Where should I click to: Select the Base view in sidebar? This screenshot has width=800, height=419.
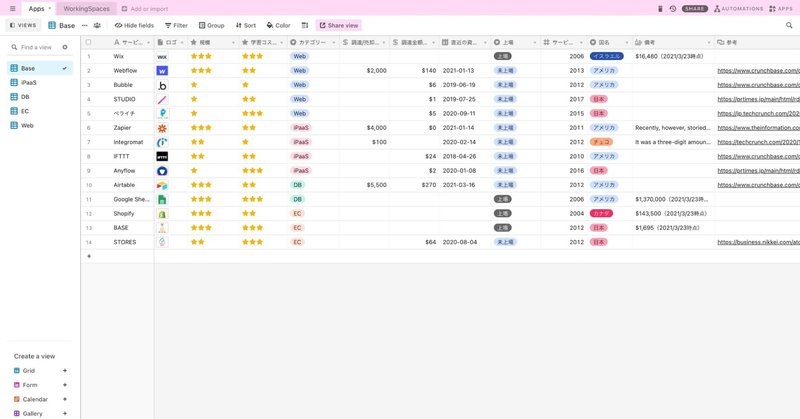(x=40, y=68)
